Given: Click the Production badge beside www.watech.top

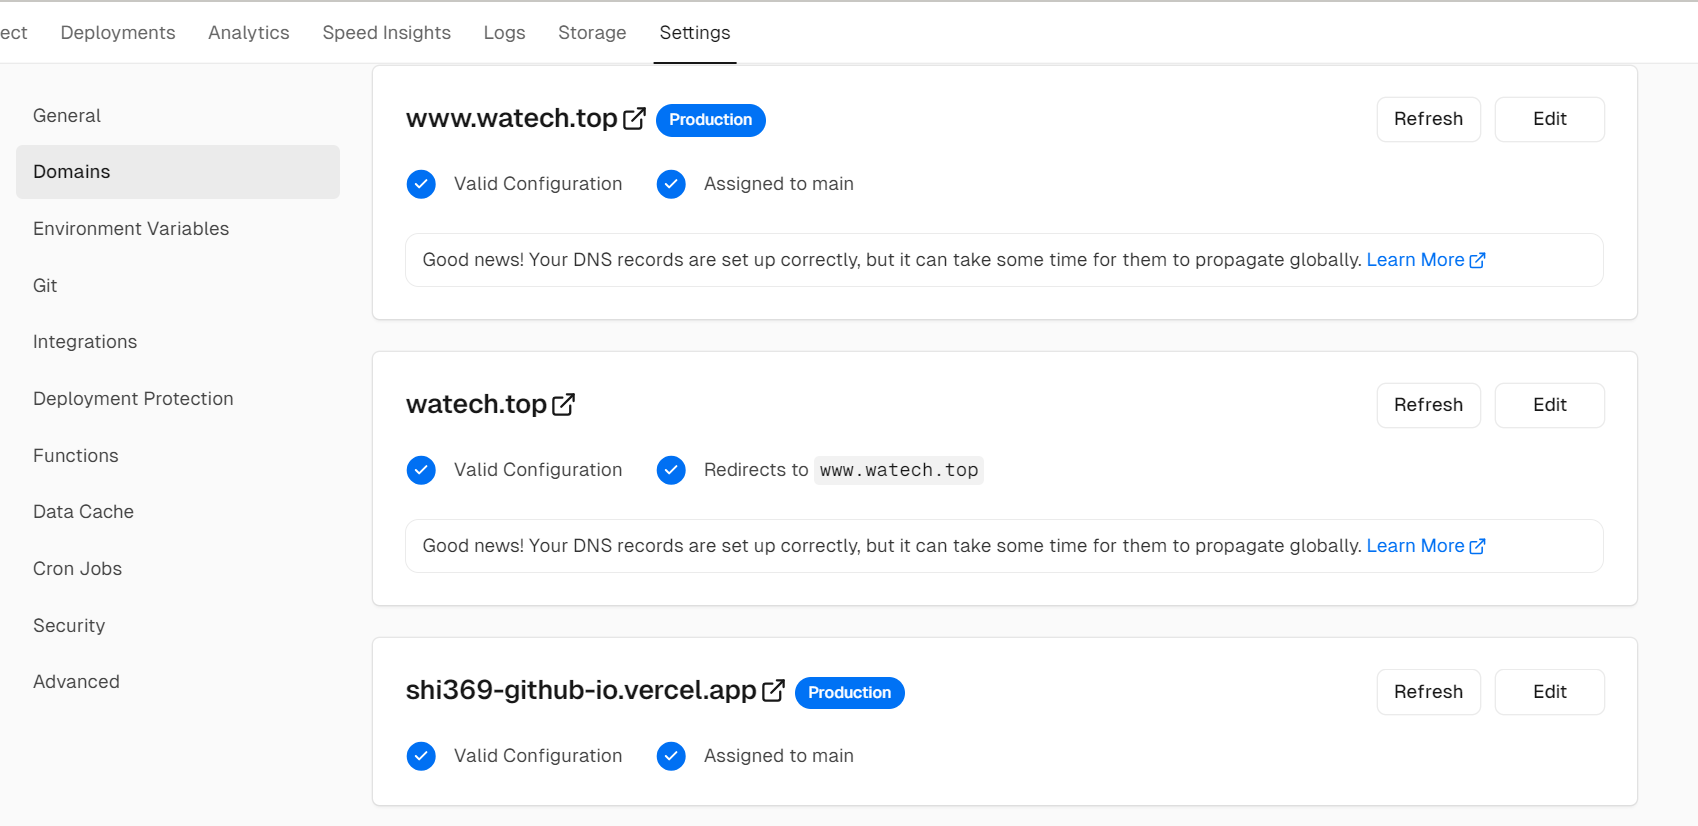Looking at the screenshot, I should pyautogui.click(x=710, y=120).
